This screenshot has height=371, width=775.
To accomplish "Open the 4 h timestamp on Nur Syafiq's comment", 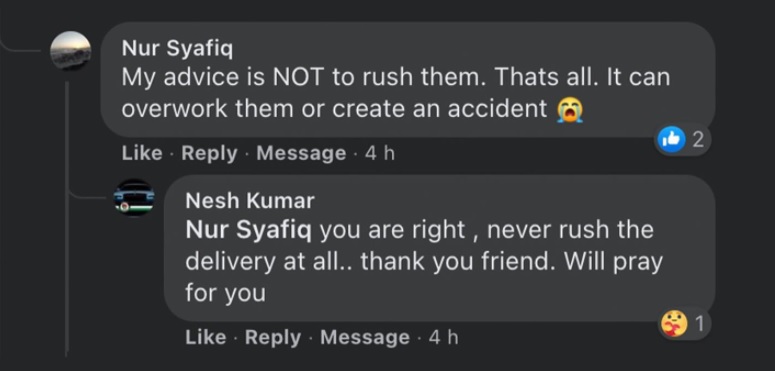I will (x=380, y=153).
